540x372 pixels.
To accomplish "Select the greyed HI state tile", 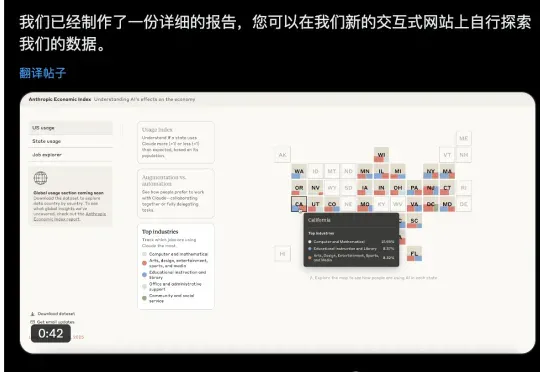I will [282, 254].
